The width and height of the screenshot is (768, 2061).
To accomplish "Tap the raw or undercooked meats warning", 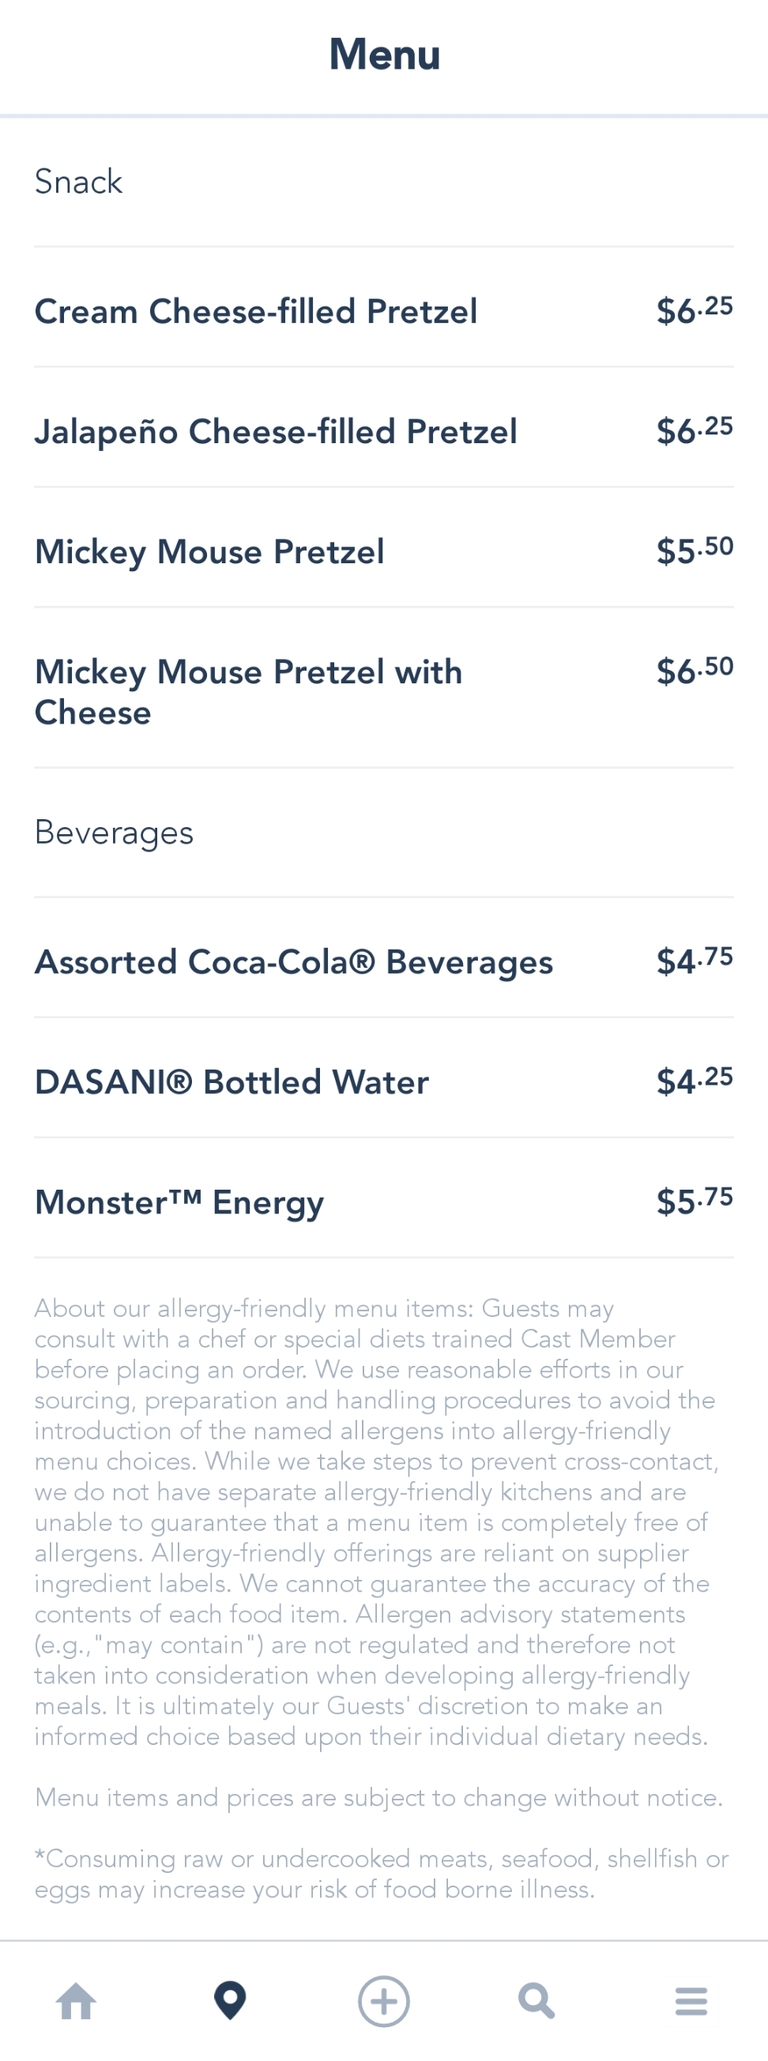I will coord(381,1874).
